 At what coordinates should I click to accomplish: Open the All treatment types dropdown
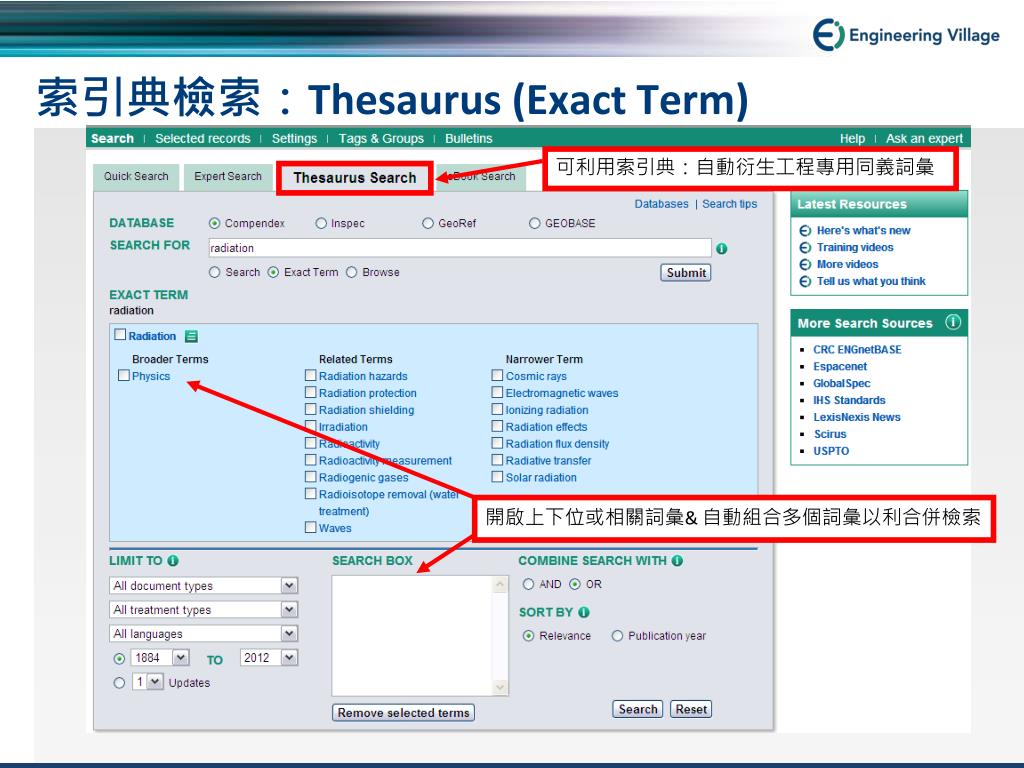click(x=204, y=610)
